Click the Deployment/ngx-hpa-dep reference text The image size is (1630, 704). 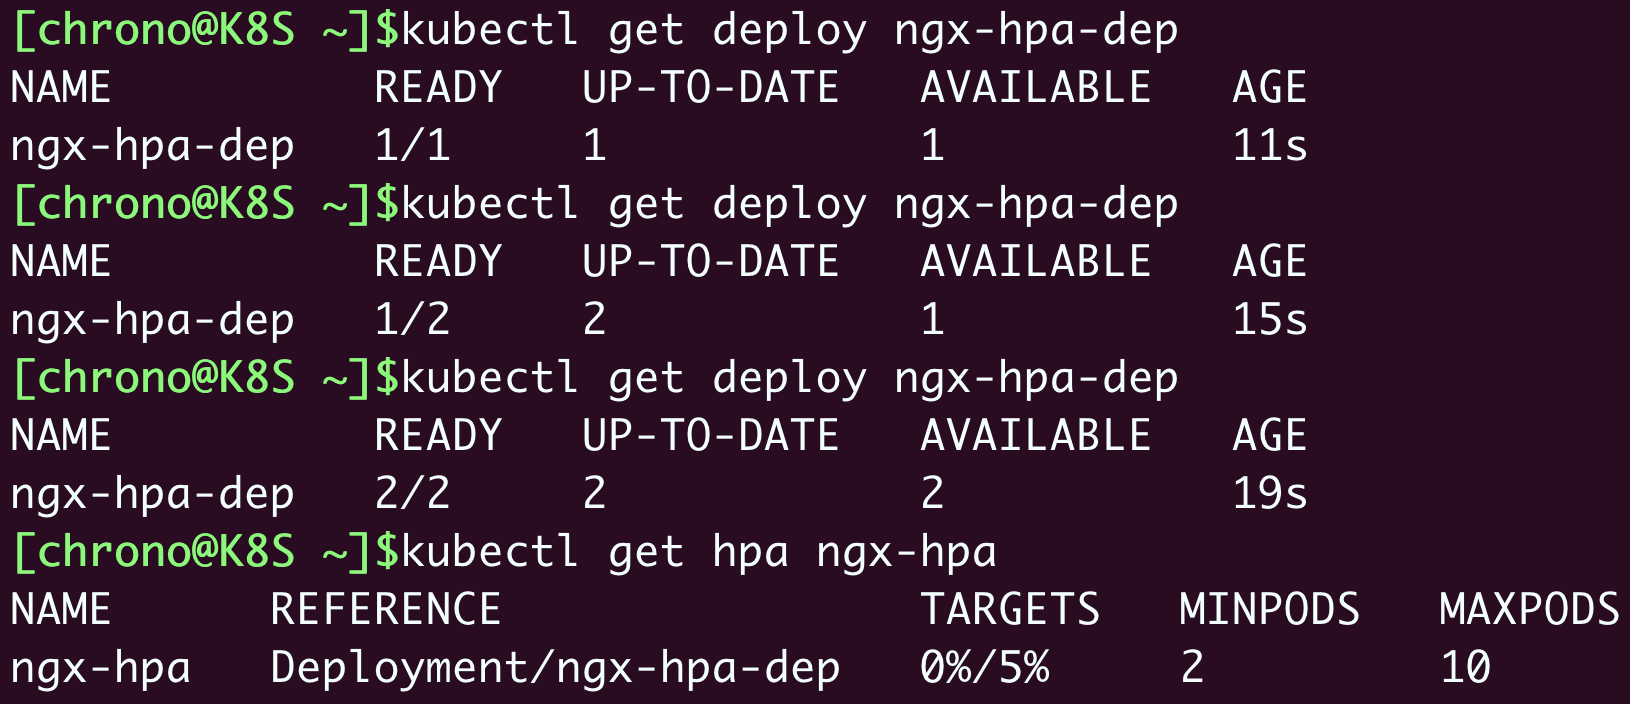(555, 668)
